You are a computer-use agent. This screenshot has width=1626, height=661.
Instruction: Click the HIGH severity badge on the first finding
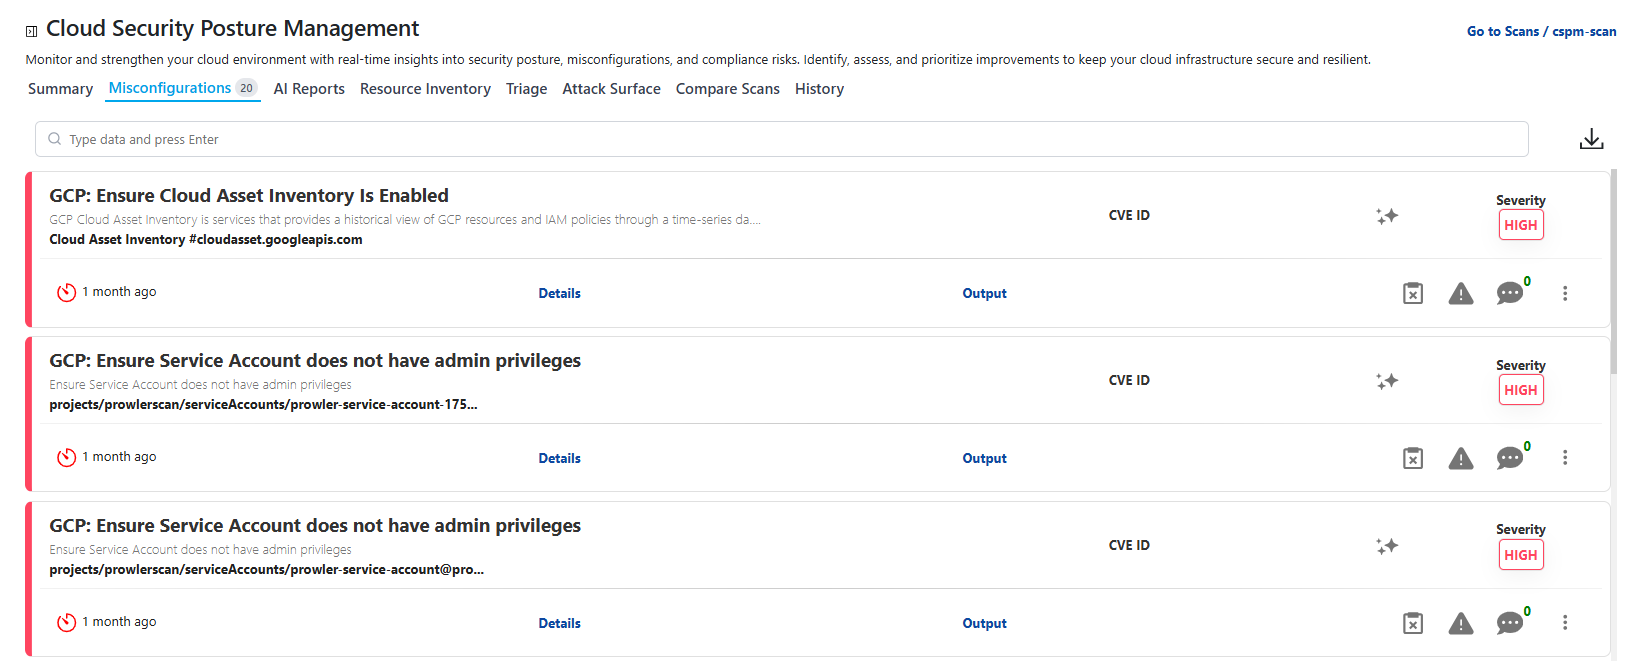coord(1521,225)
